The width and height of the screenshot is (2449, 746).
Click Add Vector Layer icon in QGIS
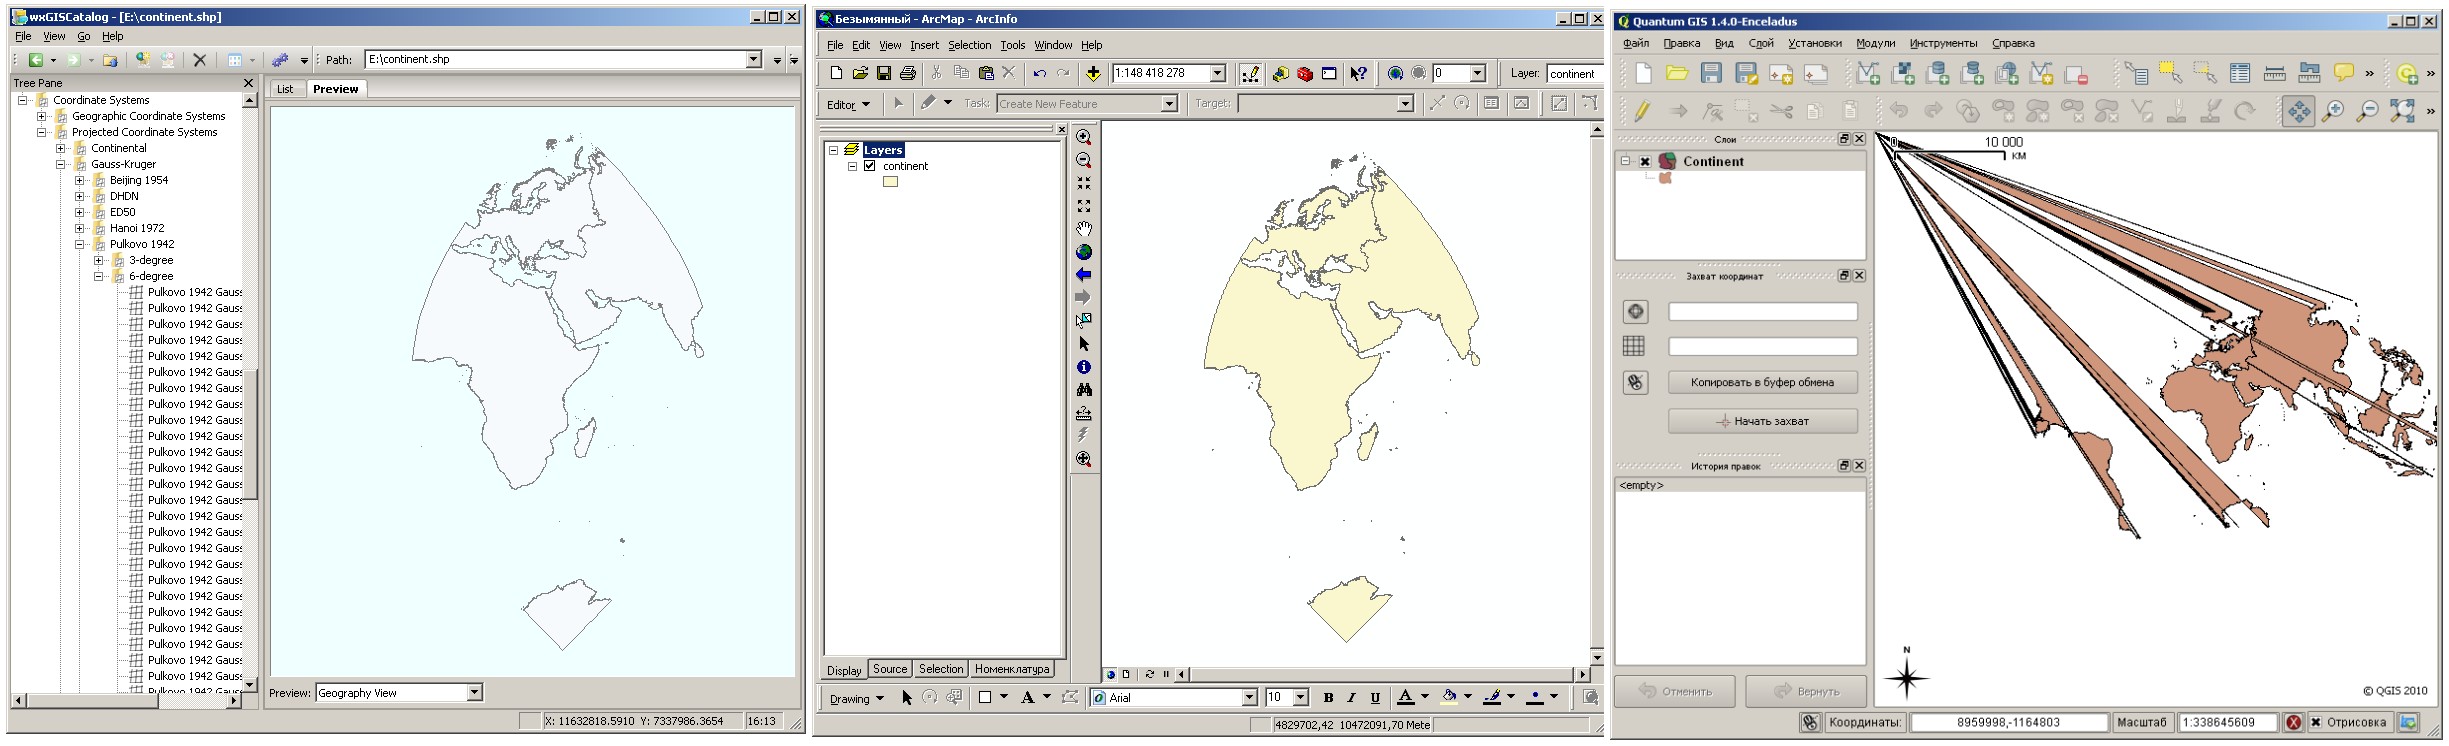click(1868, 73)
